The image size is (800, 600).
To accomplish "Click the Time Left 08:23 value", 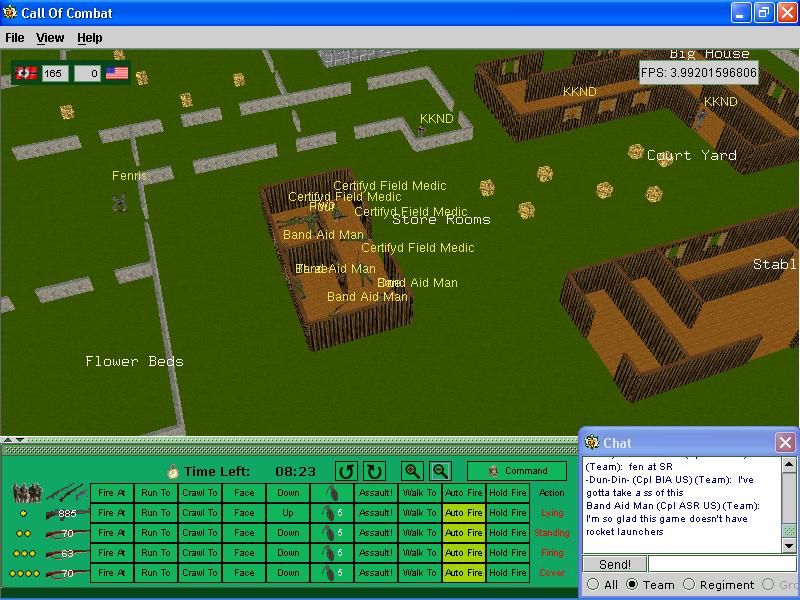I will click(295, 471).
